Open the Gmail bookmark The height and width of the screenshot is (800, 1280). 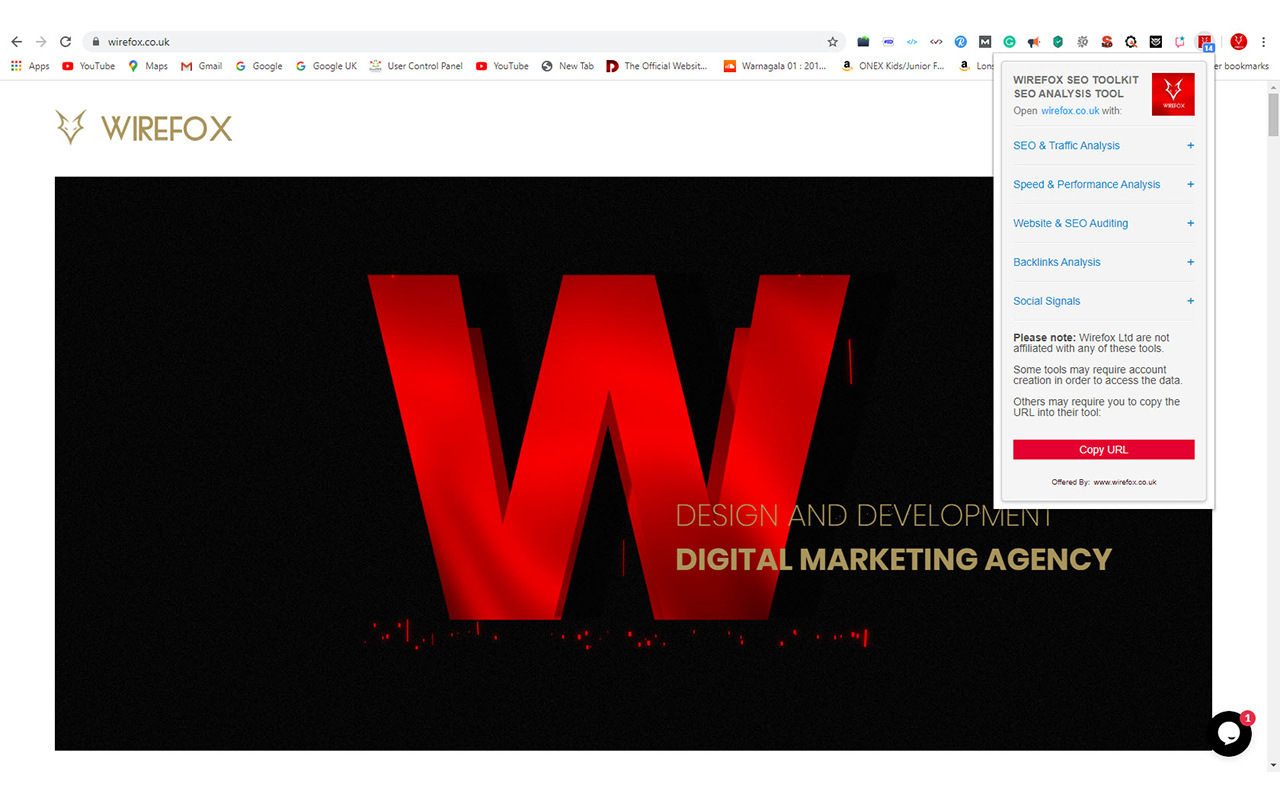coord(201,66)
